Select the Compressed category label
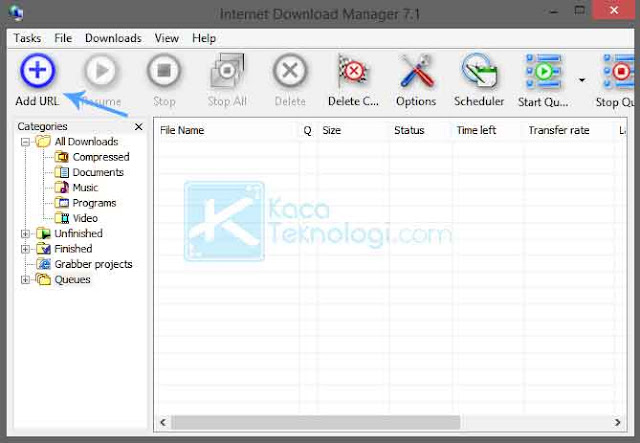This screenshot has height=443, width=640. tap(101, 157)
